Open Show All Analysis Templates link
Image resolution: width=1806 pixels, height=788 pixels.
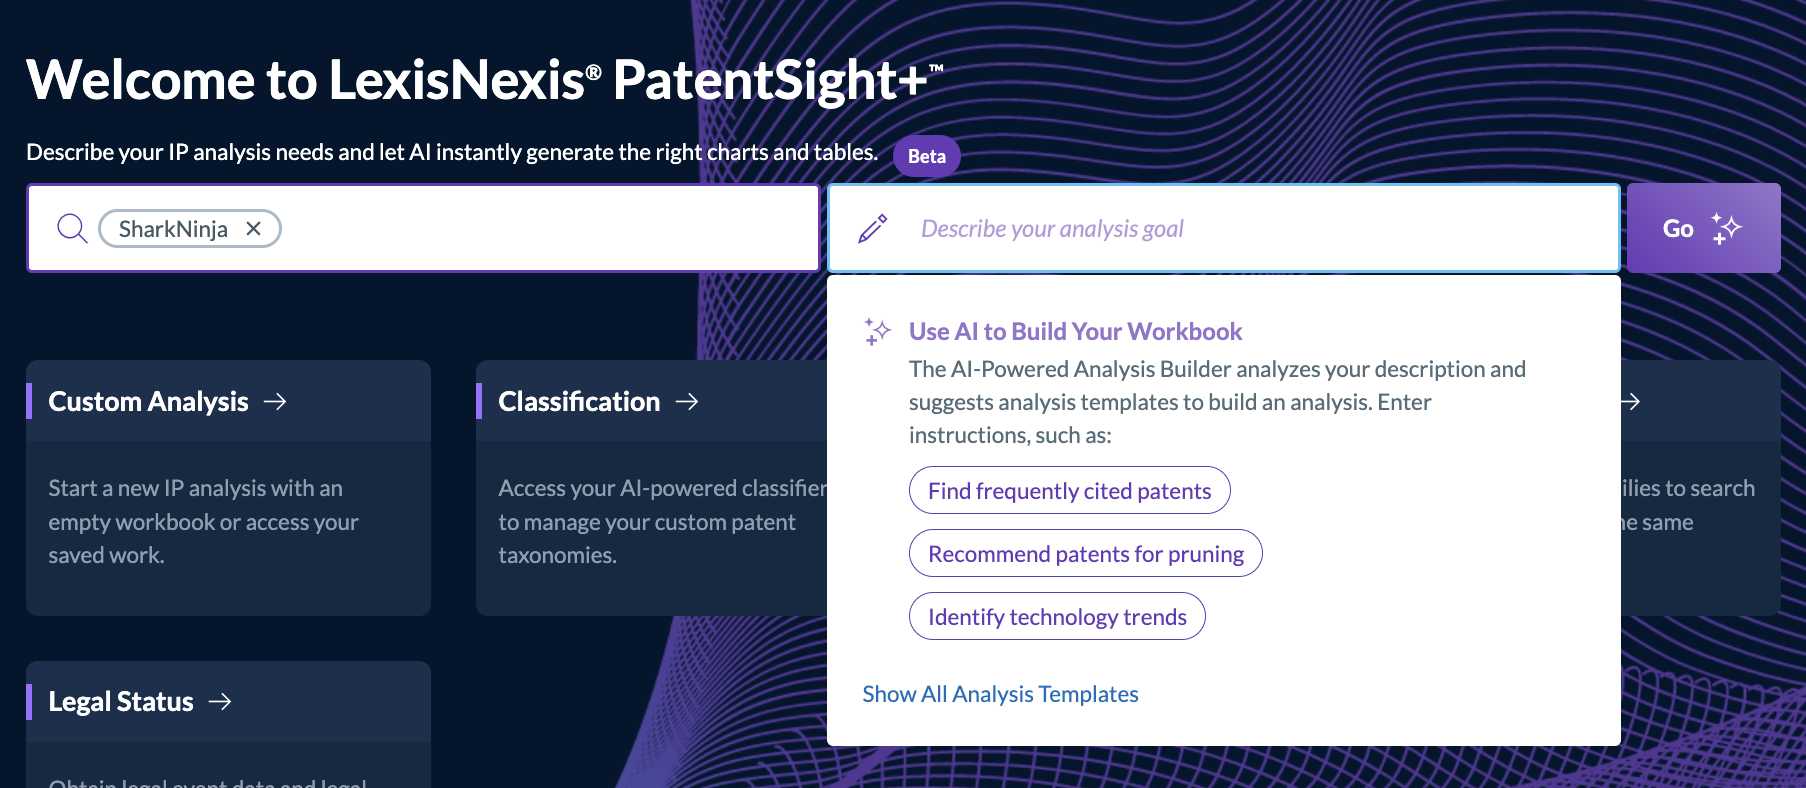pos(1000,694)
